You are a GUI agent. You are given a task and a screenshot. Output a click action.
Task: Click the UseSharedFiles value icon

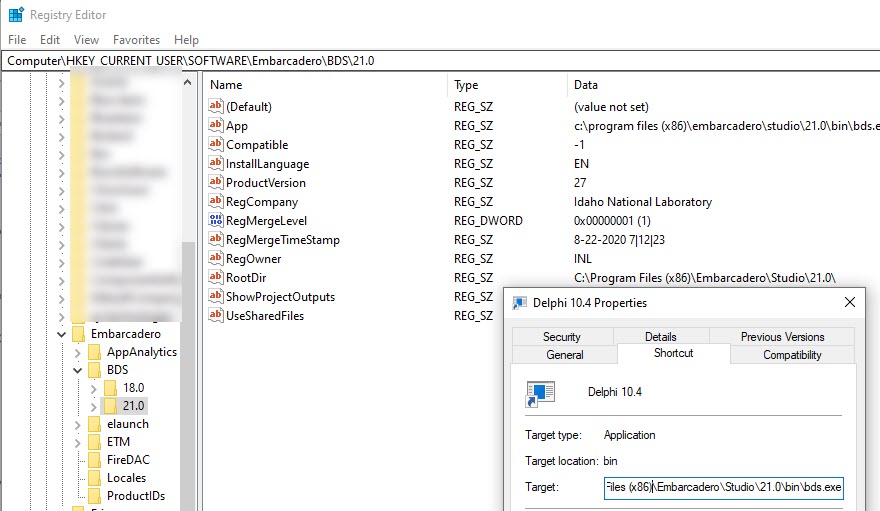pyautogui.click(x=216, y=315)
